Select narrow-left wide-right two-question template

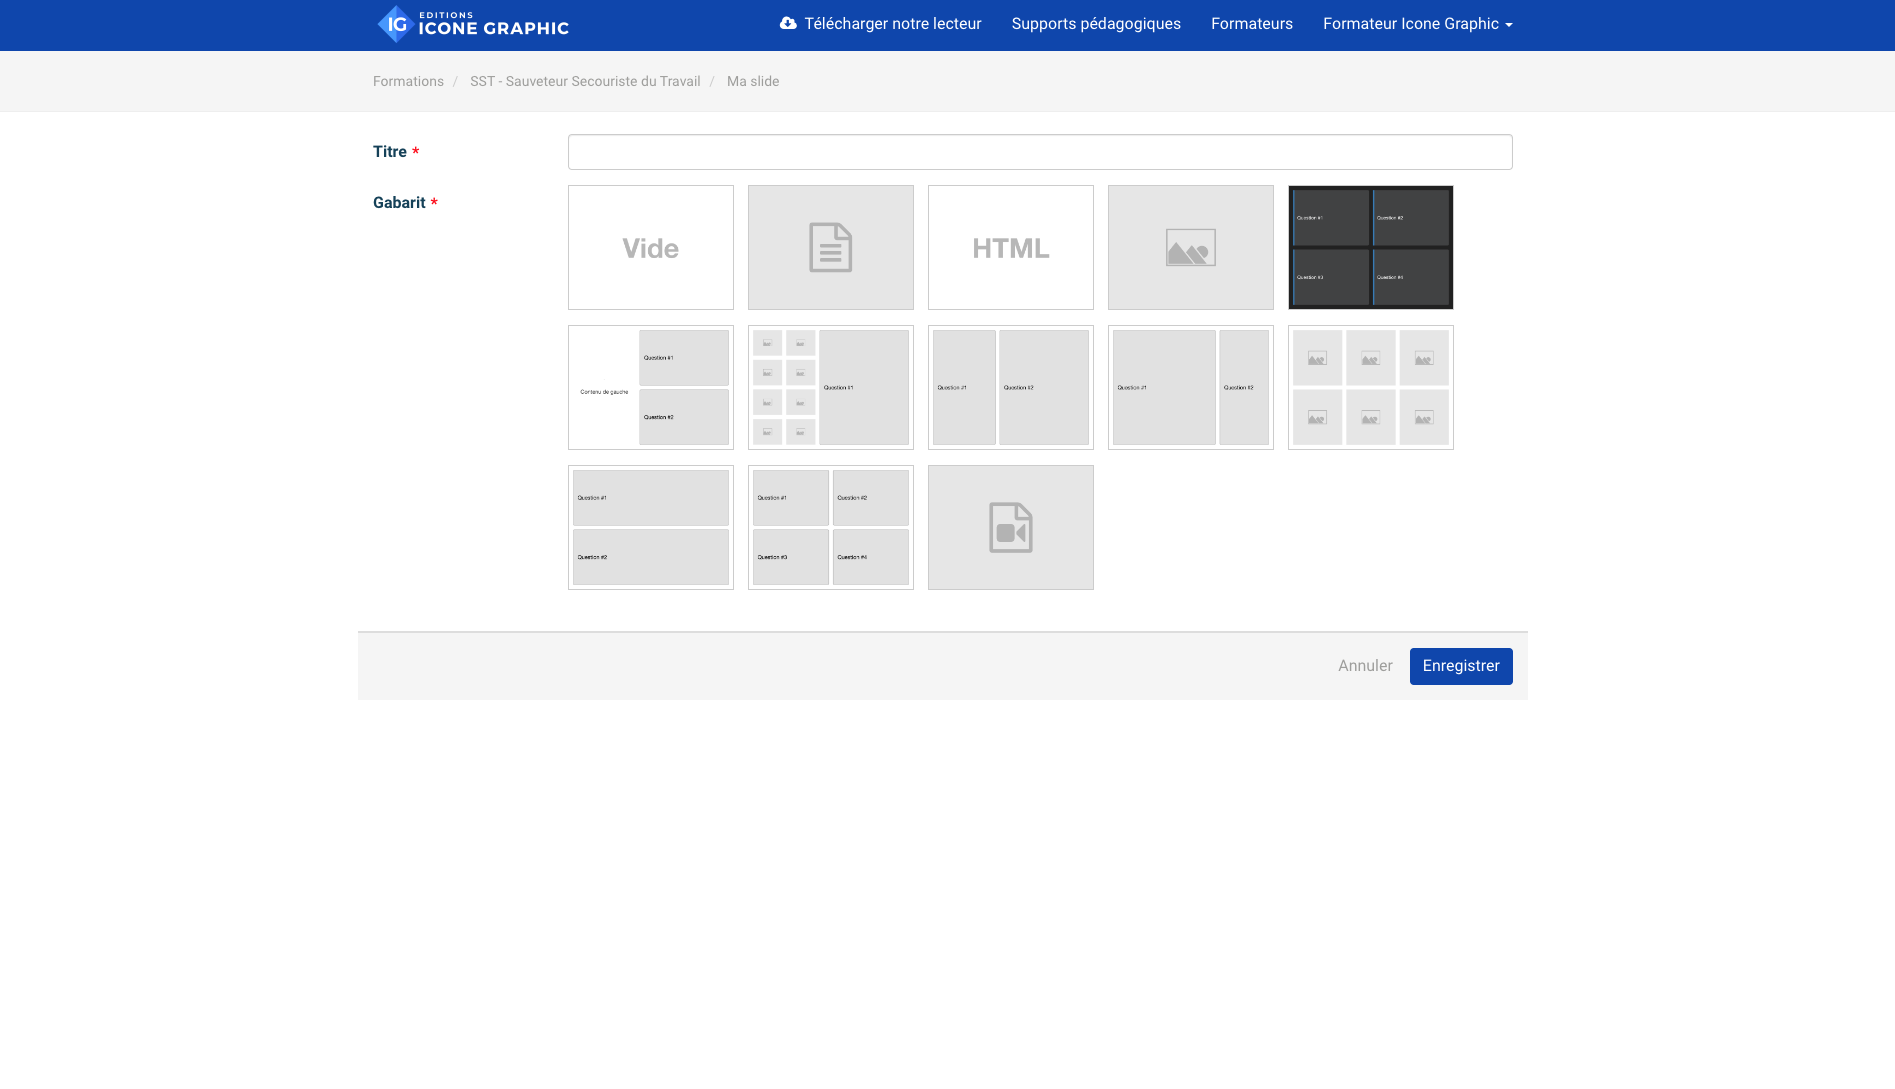point(1011,387)
